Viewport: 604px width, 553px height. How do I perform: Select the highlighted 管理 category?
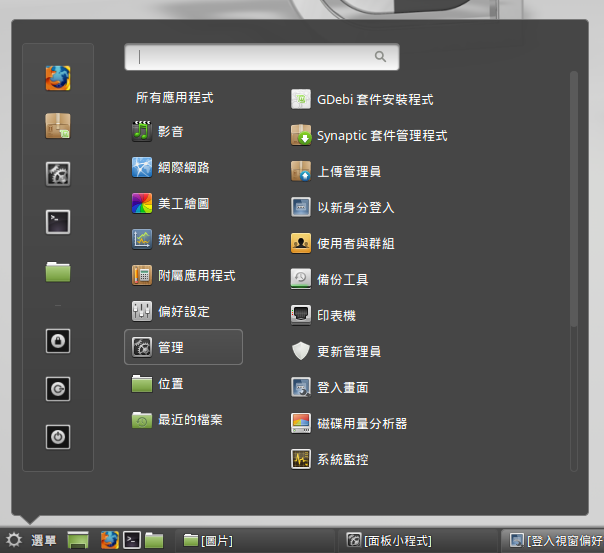click(x=183, y=347)
